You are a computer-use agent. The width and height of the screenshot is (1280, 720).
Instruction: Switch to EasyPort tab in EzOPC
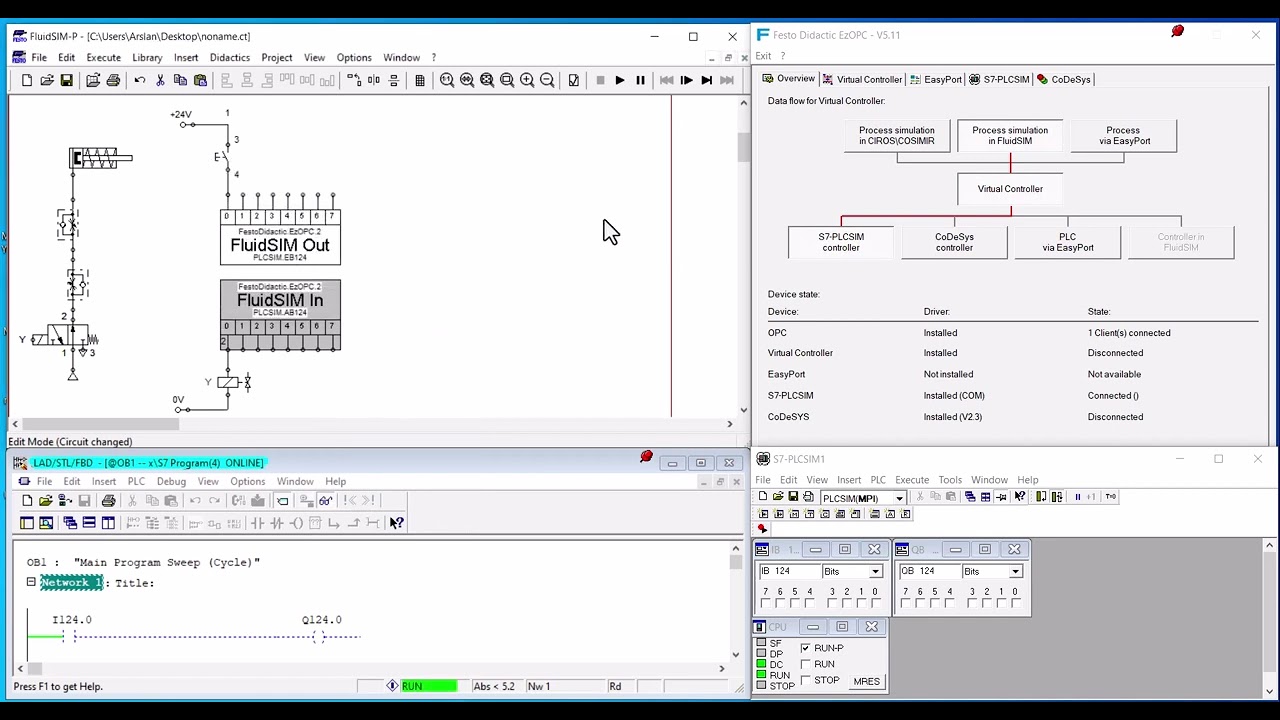935,79
